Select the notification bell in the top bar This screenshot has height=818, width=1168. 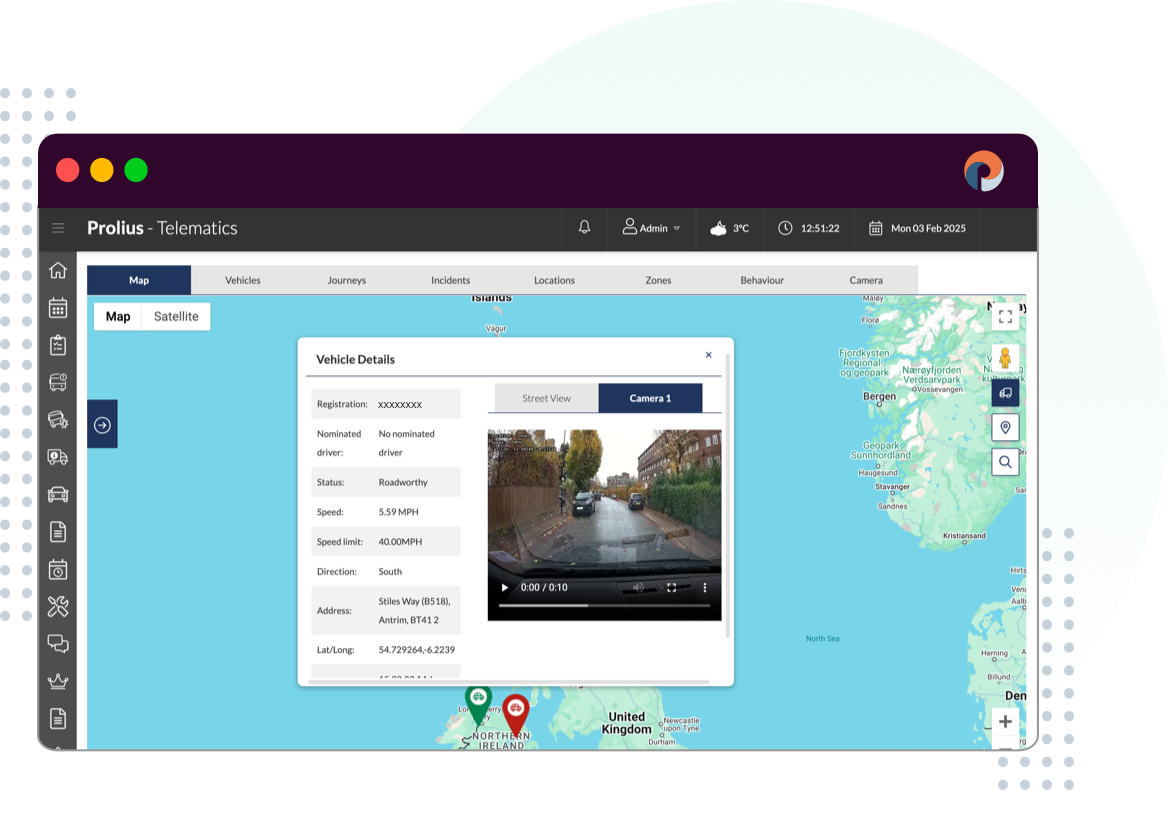point(583,228)
